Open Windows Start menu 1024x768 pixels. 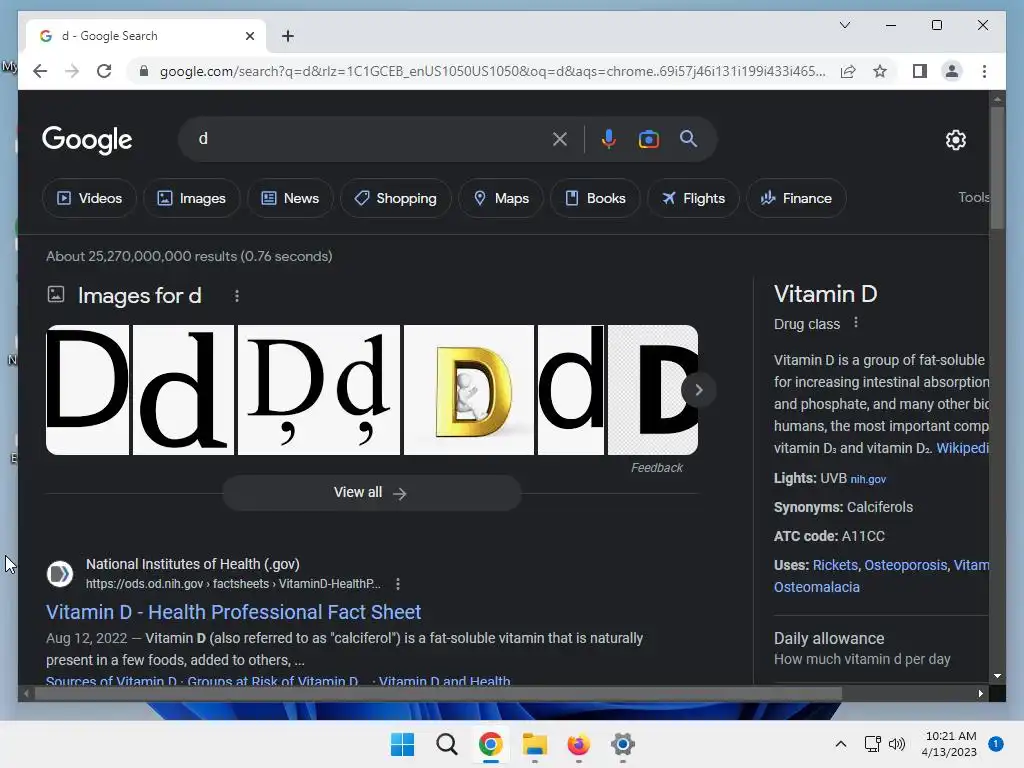coord(402,744)
